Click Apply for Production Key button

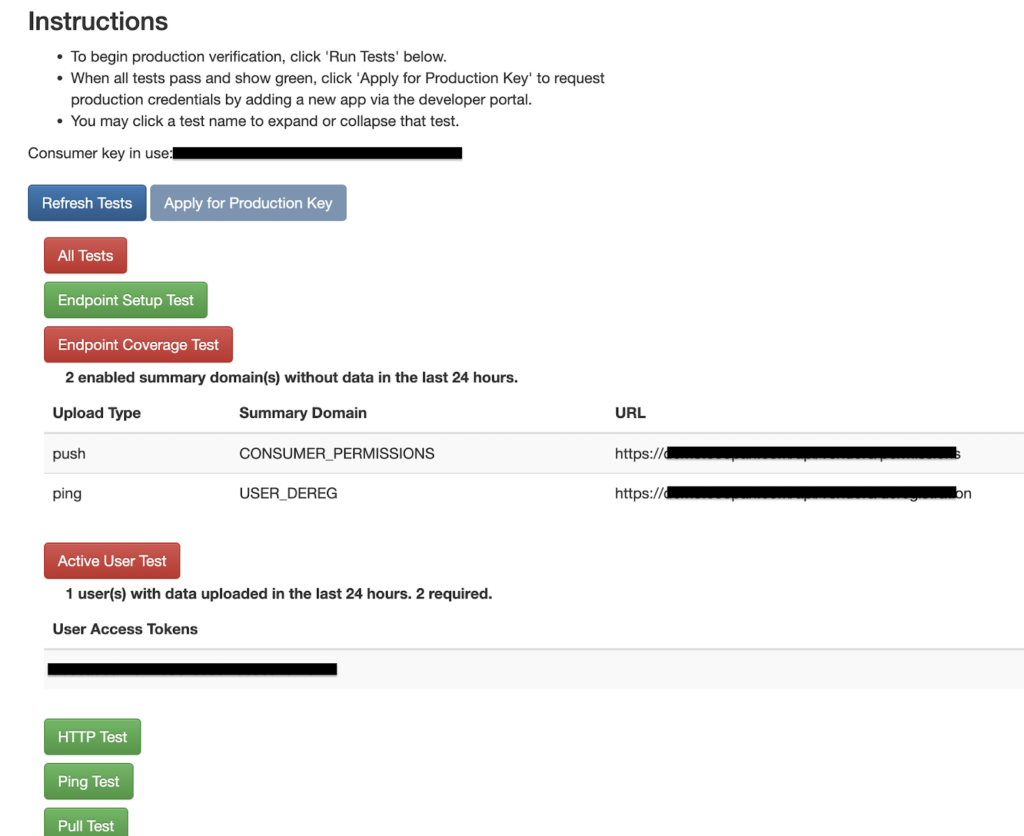(248, 203)
